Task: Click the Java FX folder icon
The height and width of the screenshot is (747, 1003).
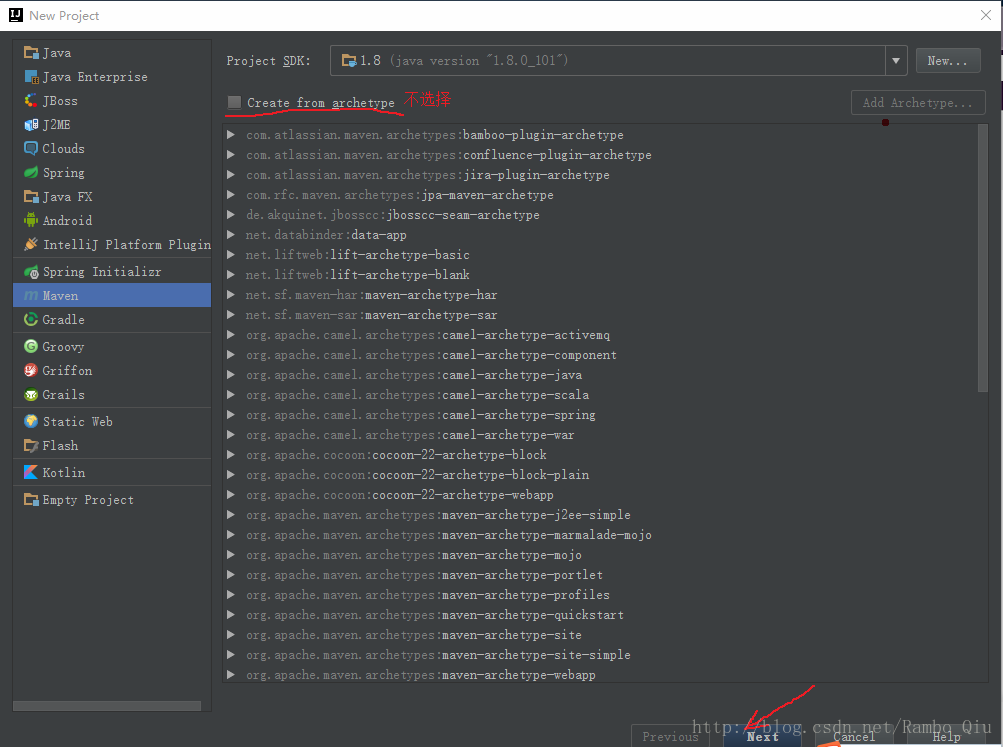Action: 31,196
